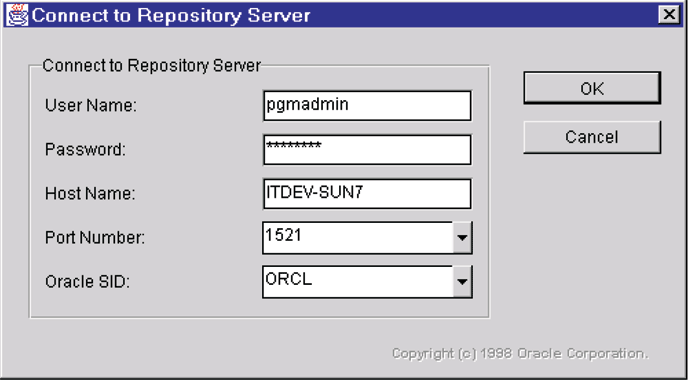Click the Oracle SID label
This screenshot has width=688, height=380.
click(x=87, y=282)
